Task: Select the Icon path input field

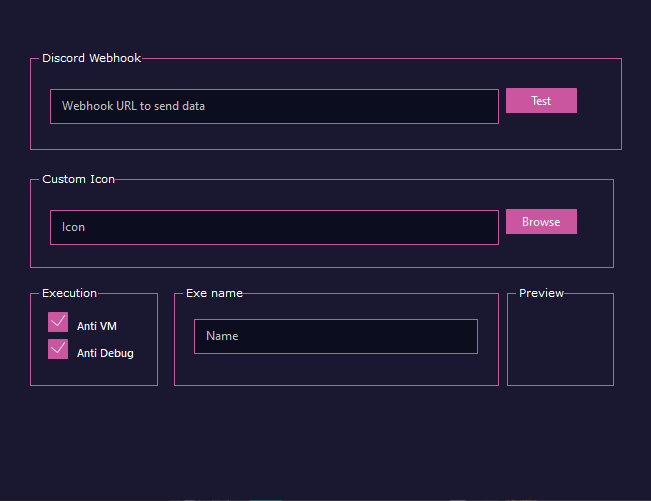Action: tap(274, 227)
